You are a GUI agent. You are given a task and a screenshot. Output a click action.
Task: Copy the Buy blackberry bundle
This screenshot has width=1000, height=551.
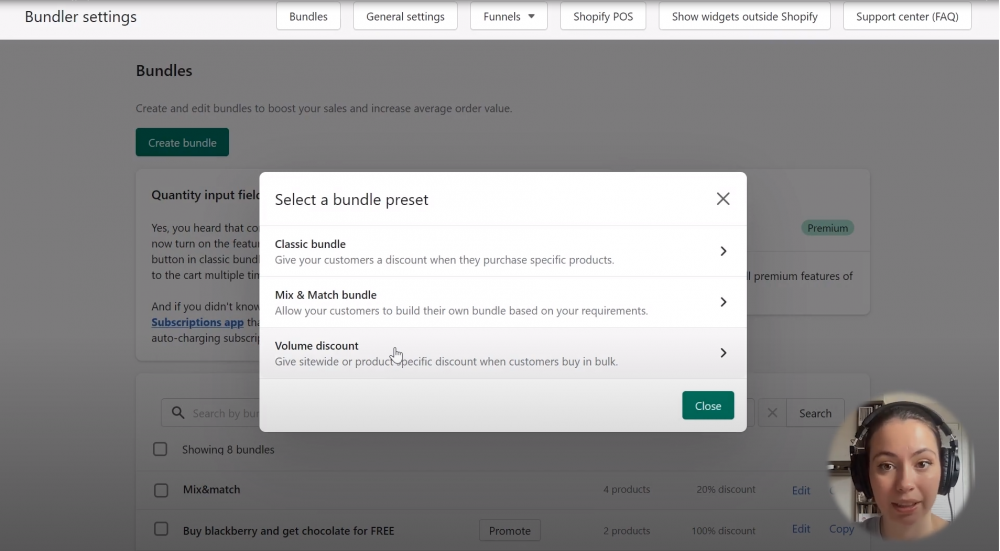841,529
